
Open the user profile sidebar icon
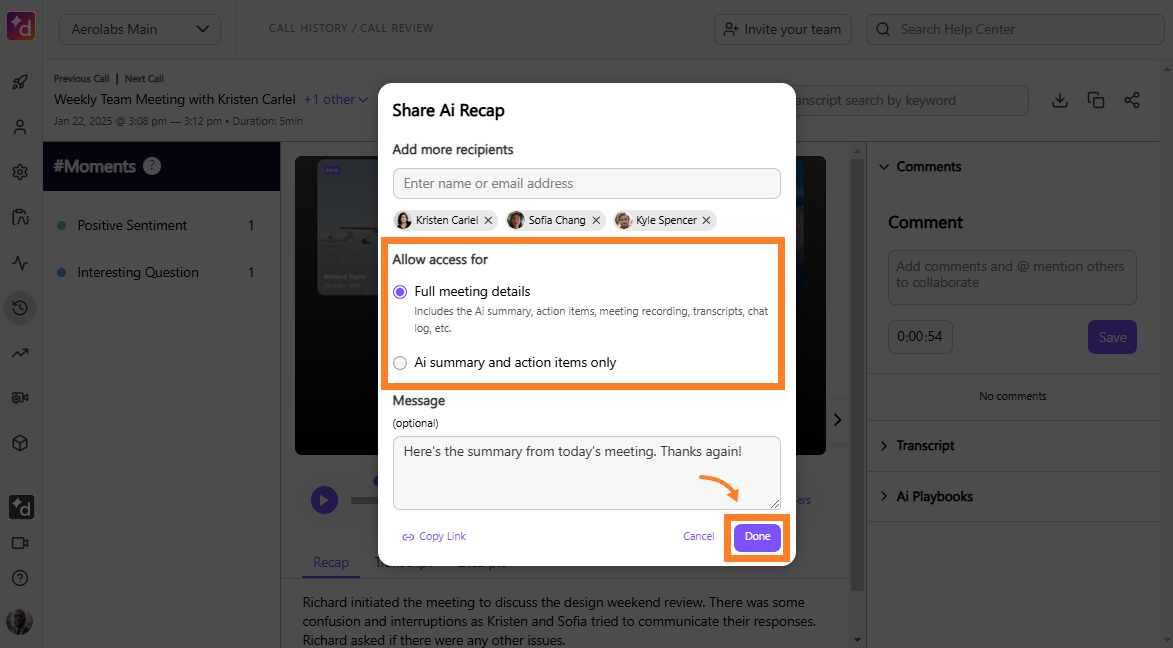tap(20, 127)
